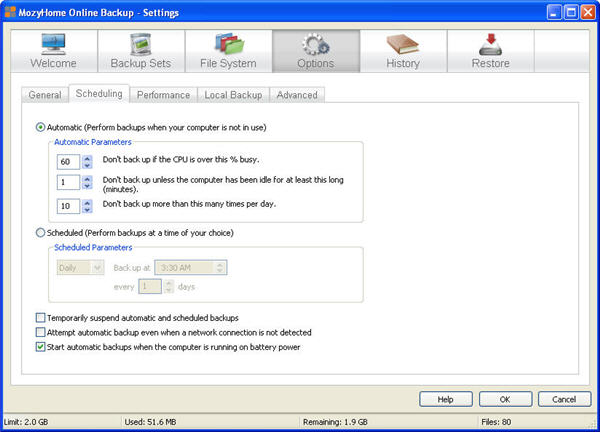Switch to the Local Backup tab
This screenshot has height=432, width=600.
tap(233, 95)
